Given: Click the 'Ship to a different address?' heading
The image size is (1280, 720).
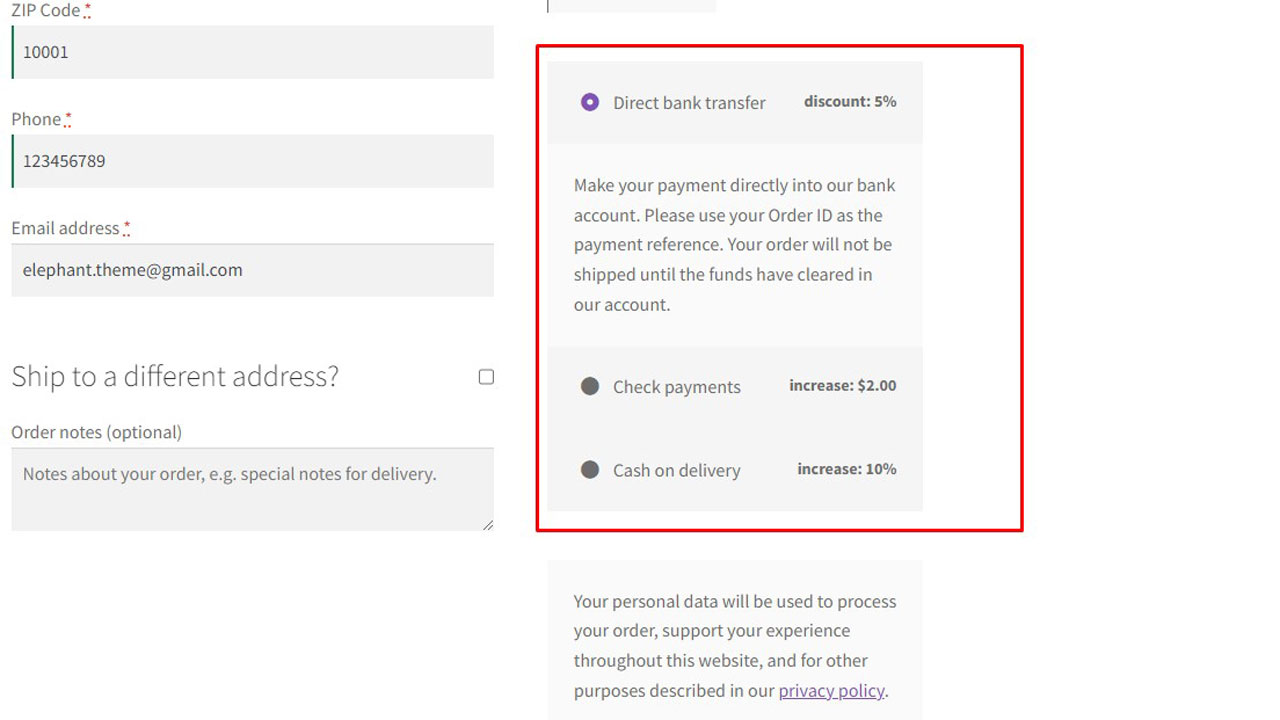Looking at the screenshot, I should (x=175, y=376).
